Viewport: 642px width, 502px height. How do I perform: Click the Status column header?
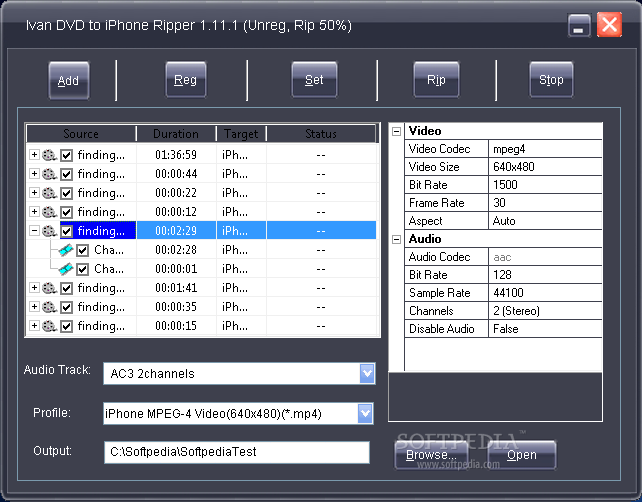pos(321,134)
